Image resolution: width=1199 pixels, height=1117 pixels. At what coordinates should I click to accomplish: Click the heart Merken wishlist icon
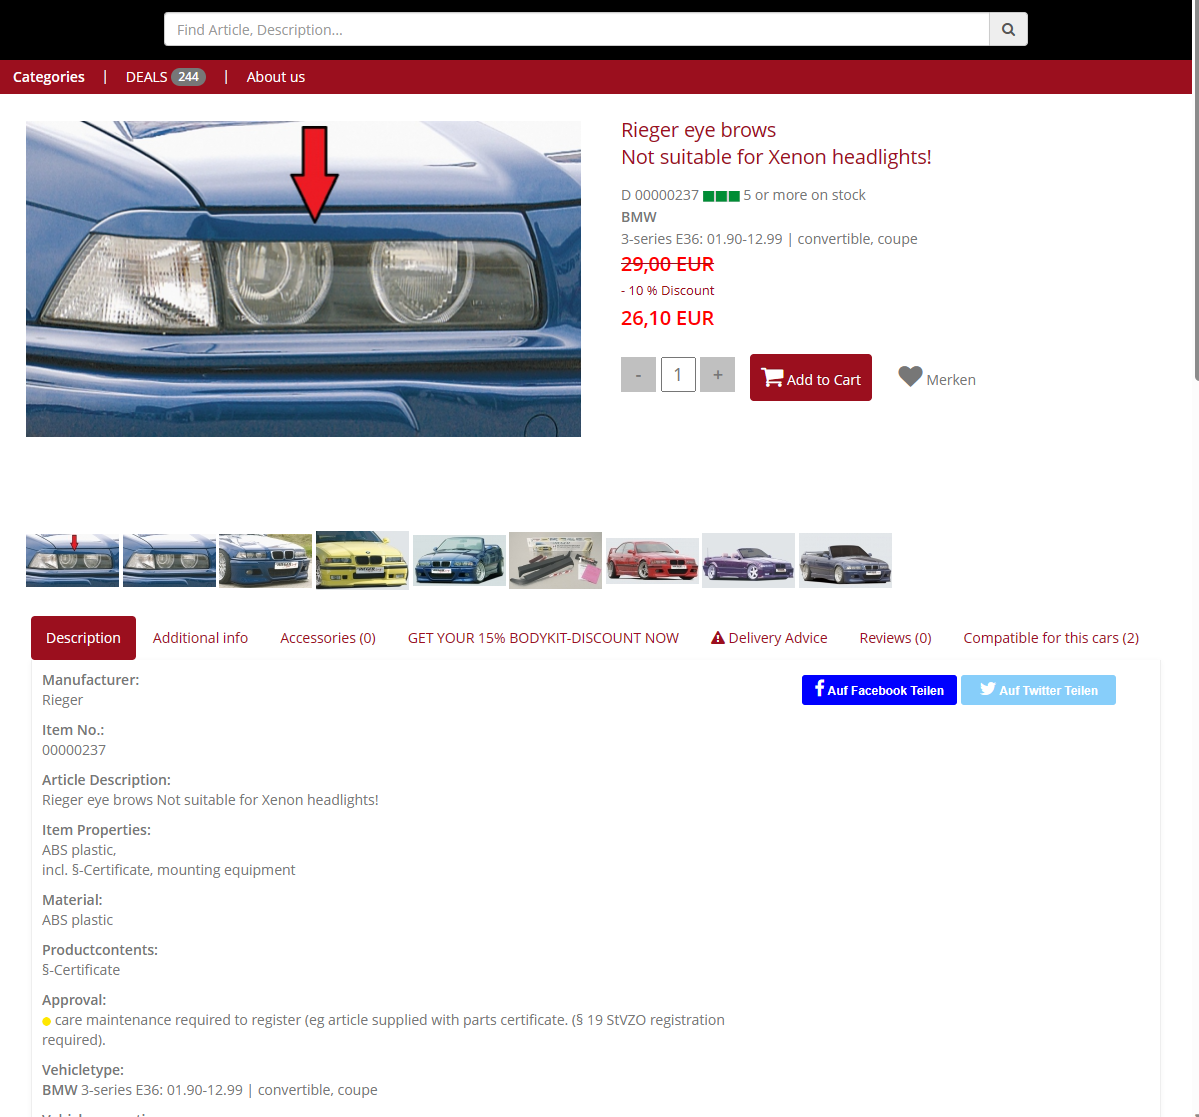[910, 377]
